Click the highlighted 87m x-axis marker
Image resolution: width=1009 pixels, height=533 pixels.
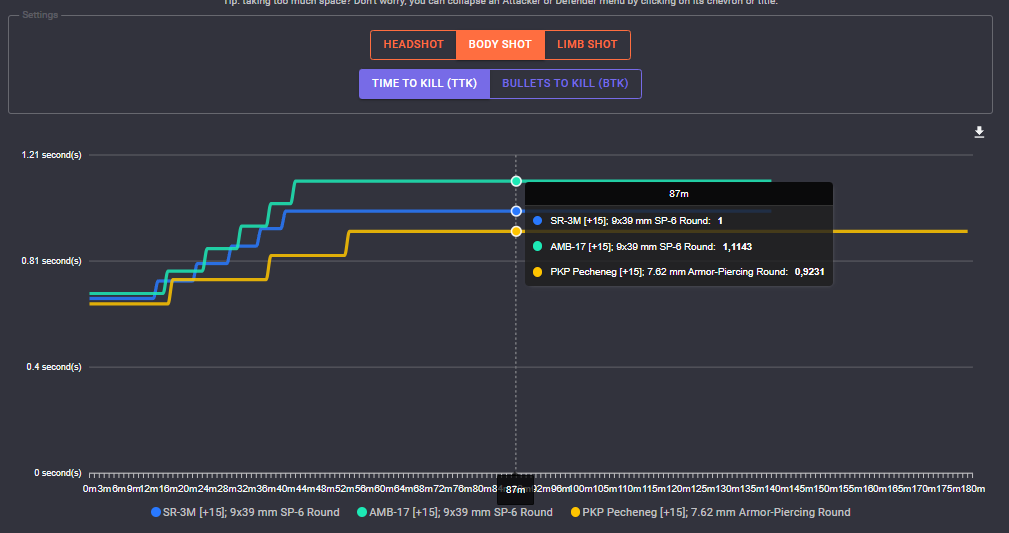click(x=516, y=490)
